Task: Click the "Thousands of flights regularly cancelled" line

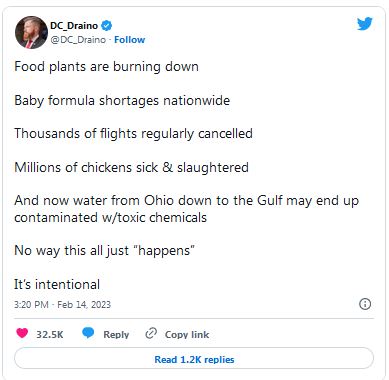Action: pos(133,134)
